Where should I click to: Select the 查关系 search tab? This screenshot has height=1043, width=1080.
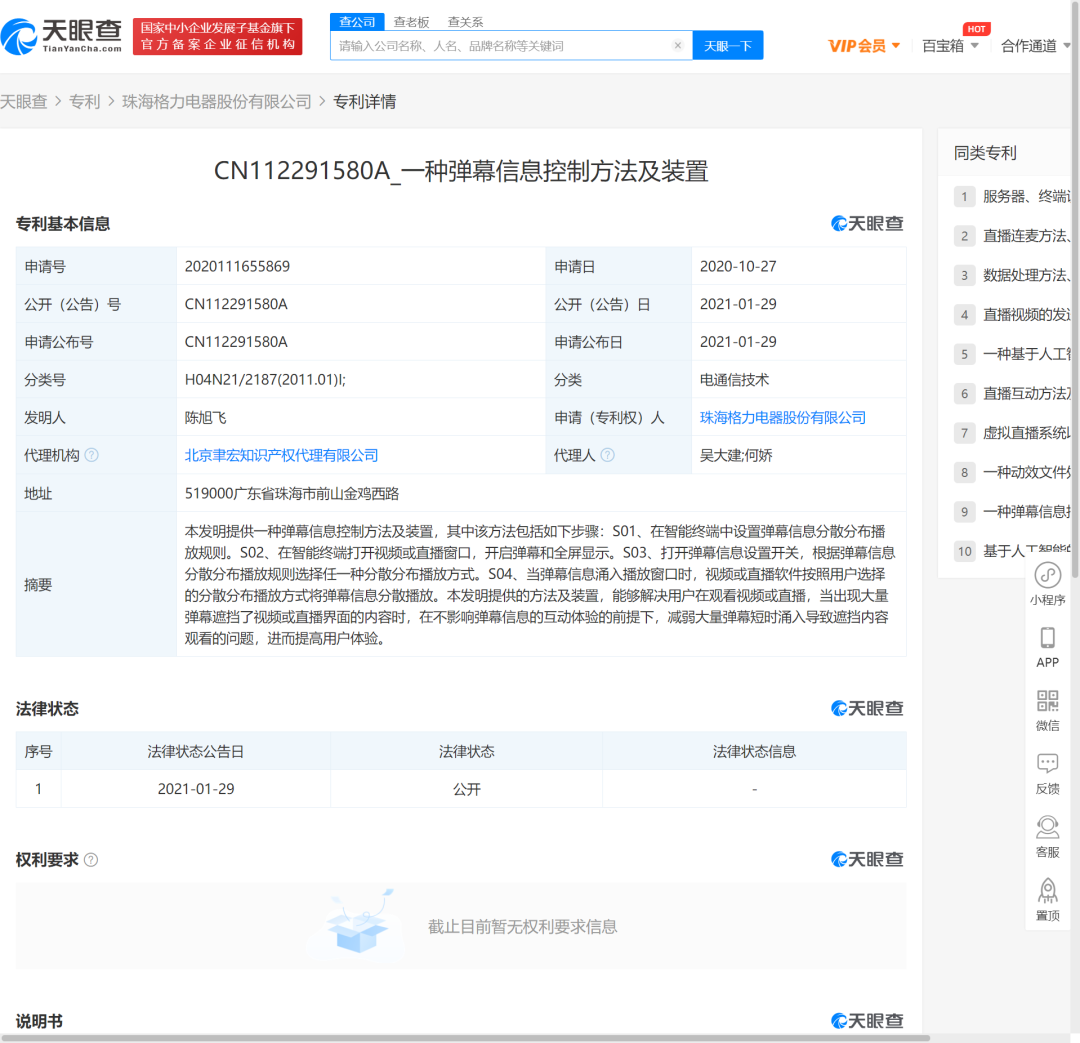pos(465,22)
